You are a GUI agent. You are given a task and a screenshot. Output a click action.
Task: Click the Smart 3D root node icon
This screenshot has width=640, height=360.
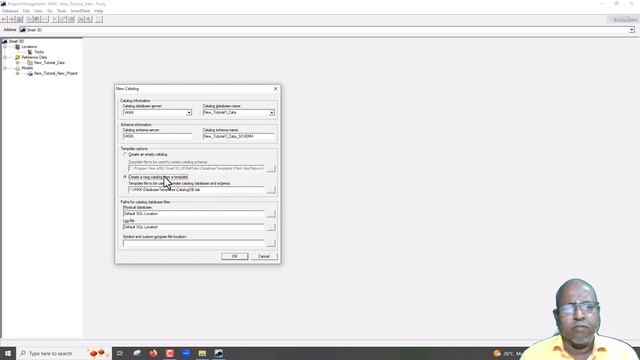(4, 41)
